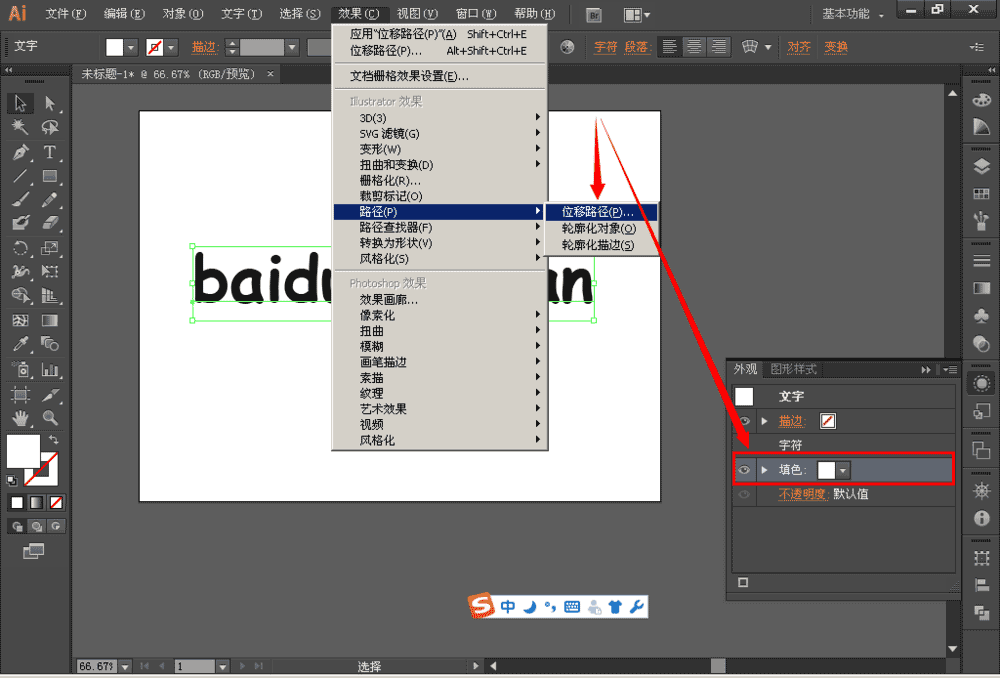Viewport: 1000px width, 678px height.
Task: Choose the Lasso tool
Action: (50, 127)
